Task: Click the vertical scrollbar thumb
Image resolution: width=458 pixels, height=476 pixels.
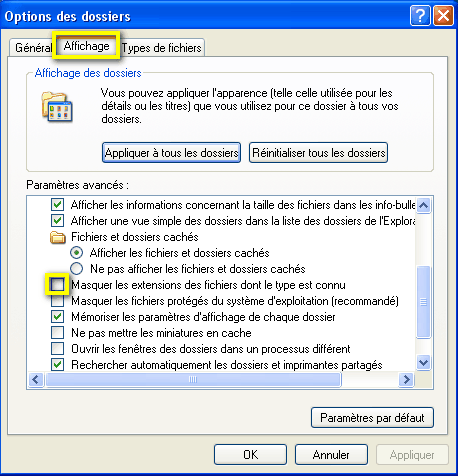Action: pyautogui.click(x=423, y=302)
